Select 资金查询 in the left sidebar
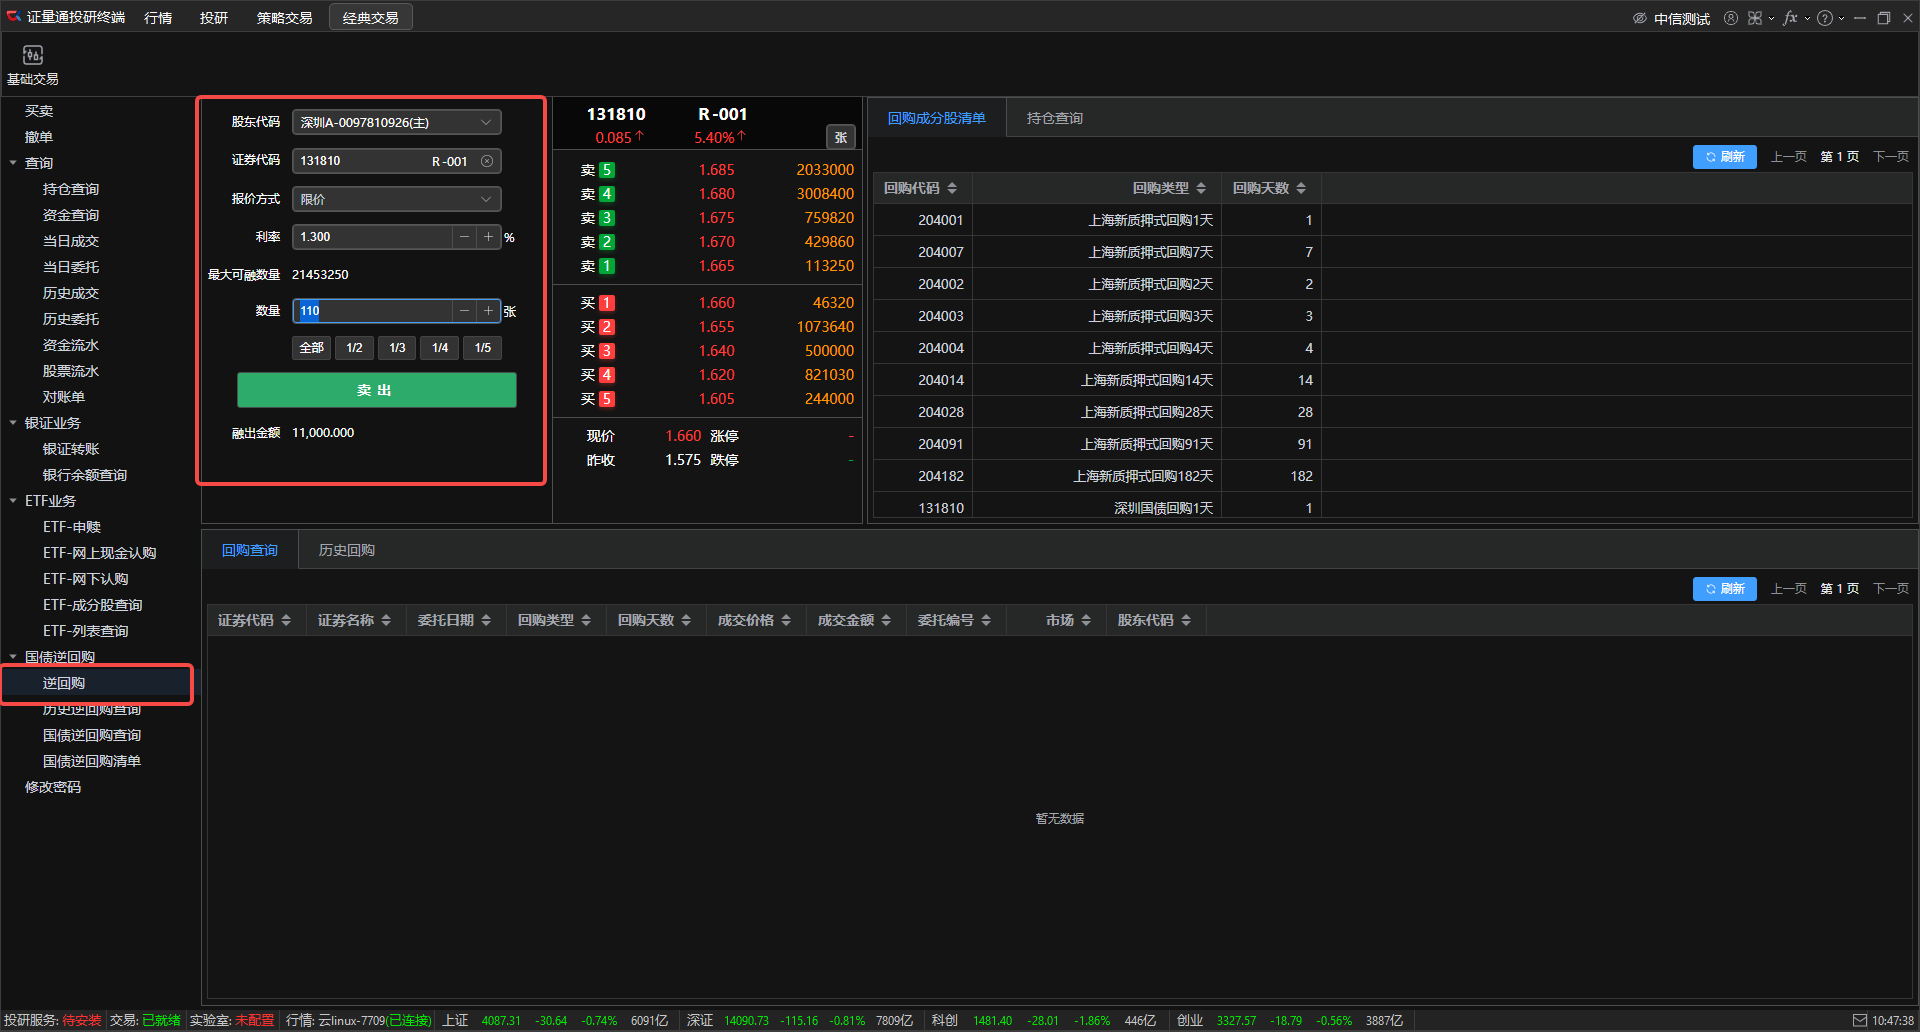The height and width of the screenshot is (1032, 1920). [71, 215]
